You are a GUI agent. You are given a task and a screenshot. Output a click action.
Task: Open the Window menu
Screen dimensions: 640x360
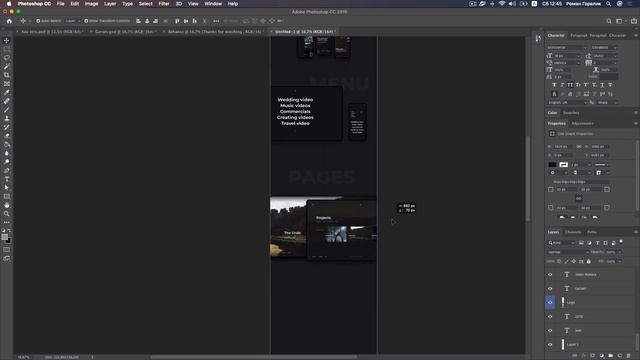coord(213,4)
